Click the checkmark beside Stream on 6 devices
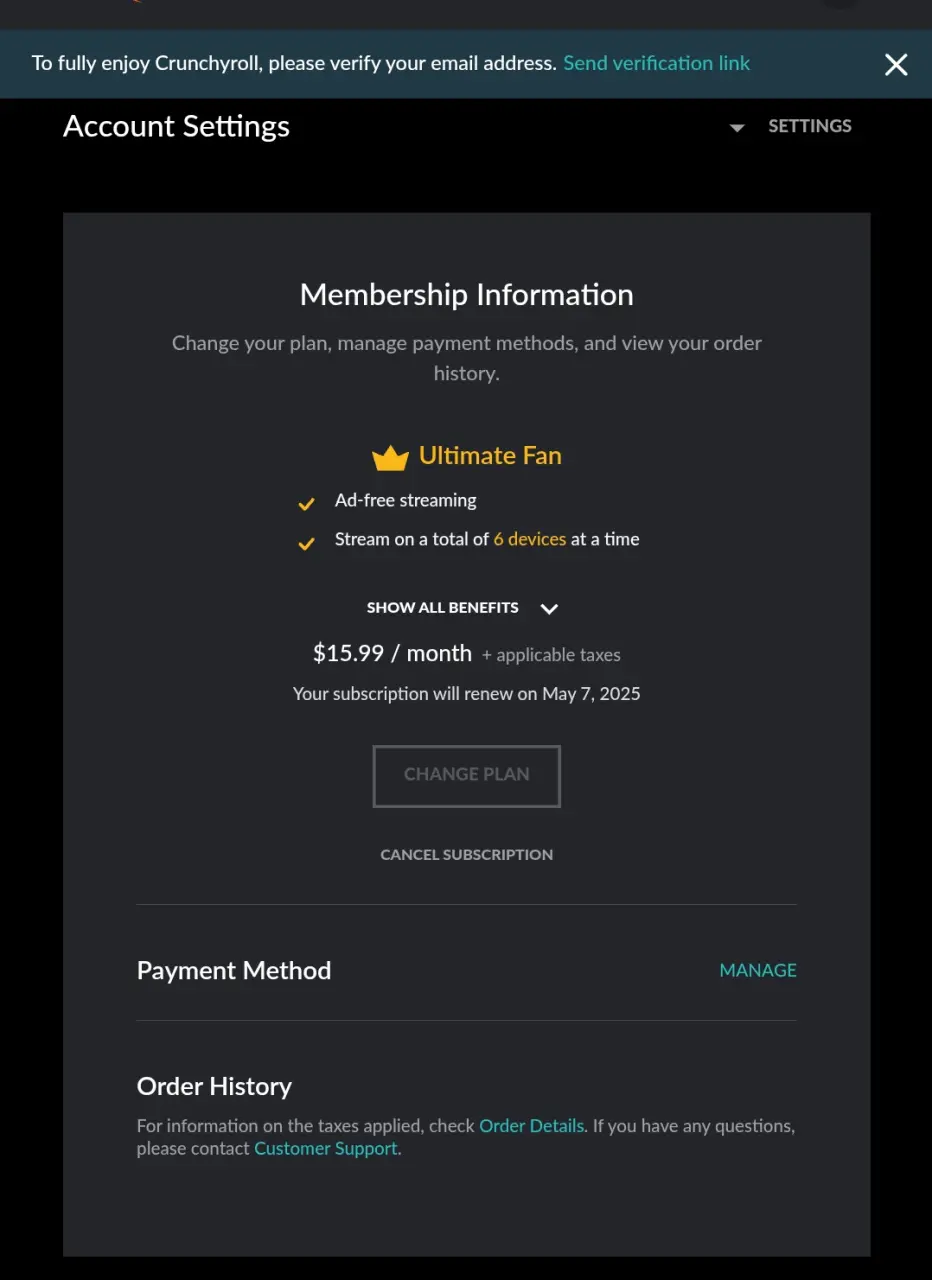The width and height of the screenshot is (932, 1280). 306,544
